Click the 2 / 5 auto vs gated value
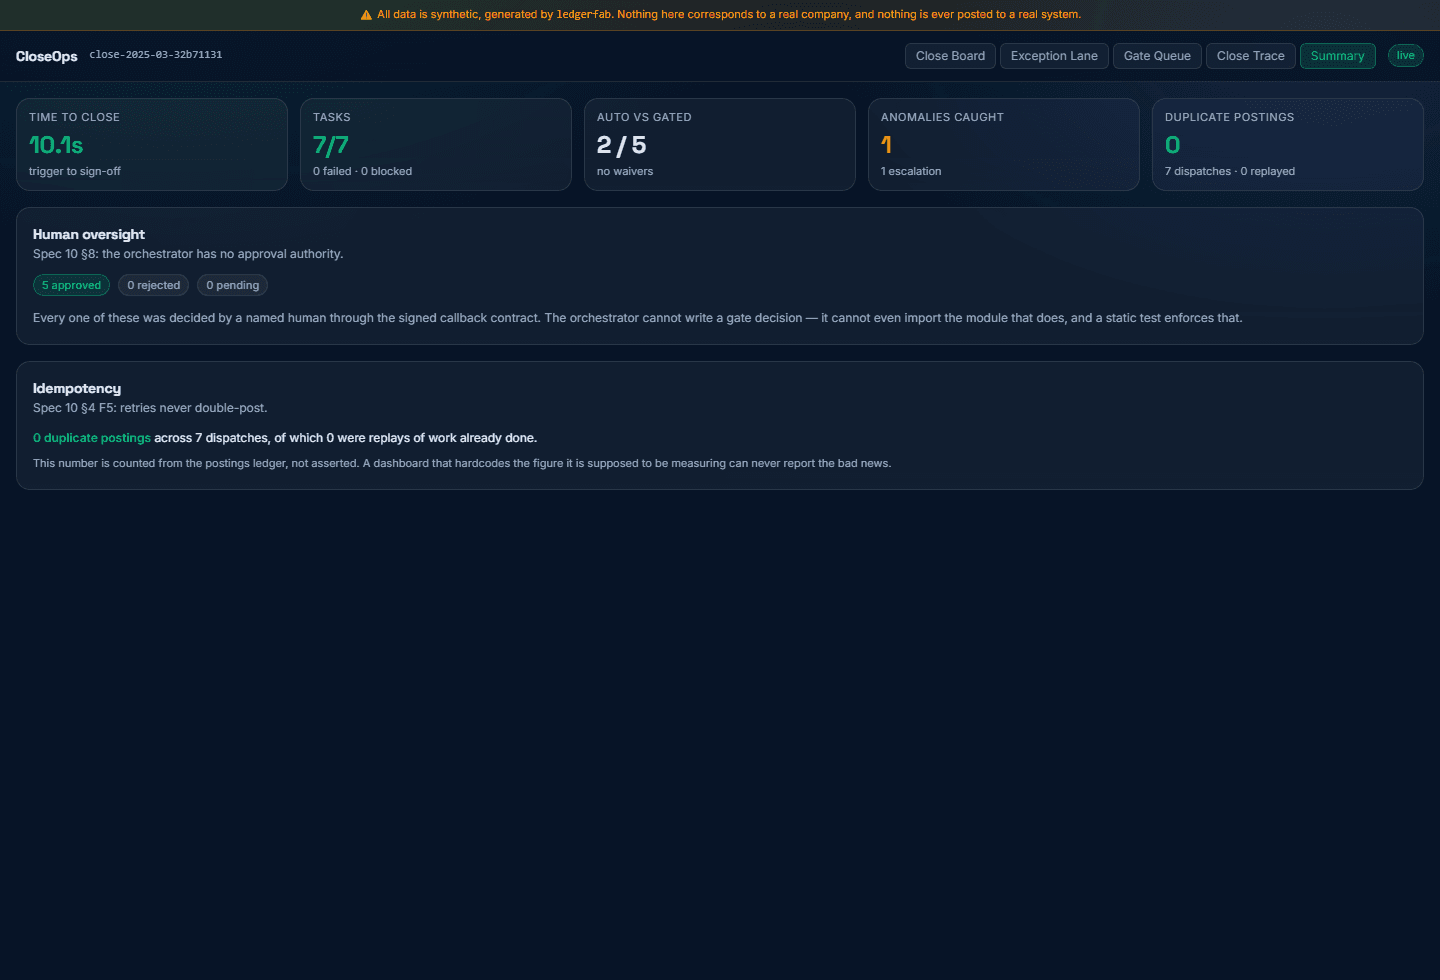Screen dimensions: 1440x980 point(622,145)
